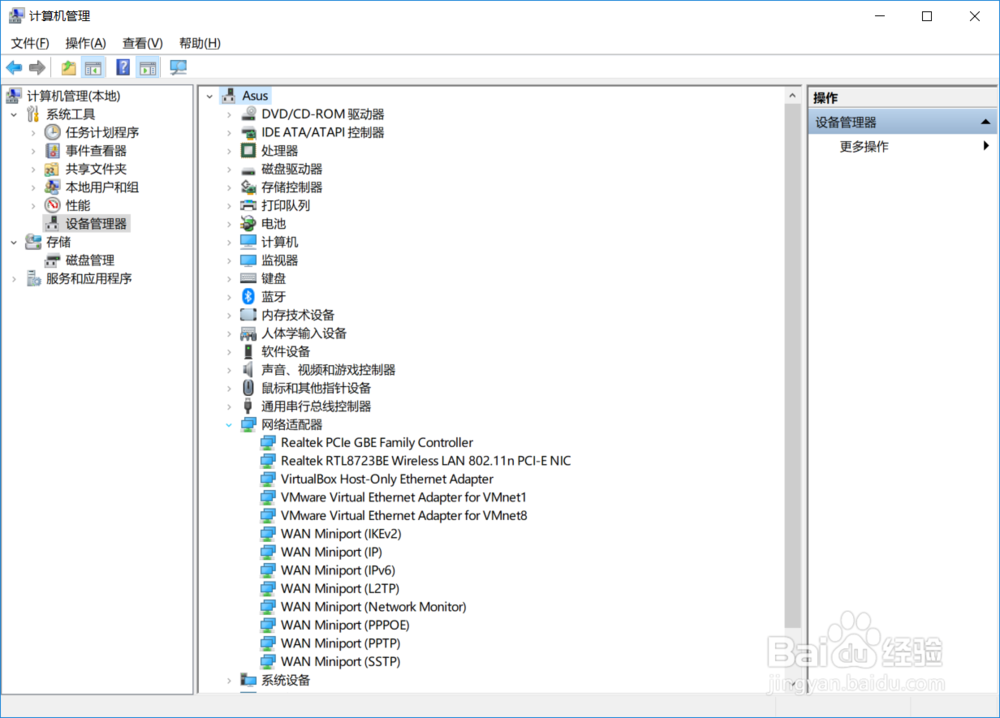Viewport: 1000px width, 718px height.
Task: Click the Bluetooth 蓝牙 icon
Action: 248,297
